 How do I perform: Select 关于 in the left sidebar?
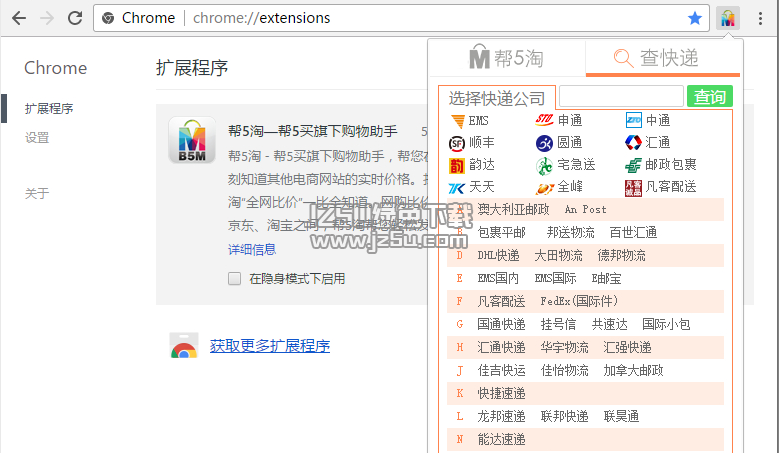(37, 193)
